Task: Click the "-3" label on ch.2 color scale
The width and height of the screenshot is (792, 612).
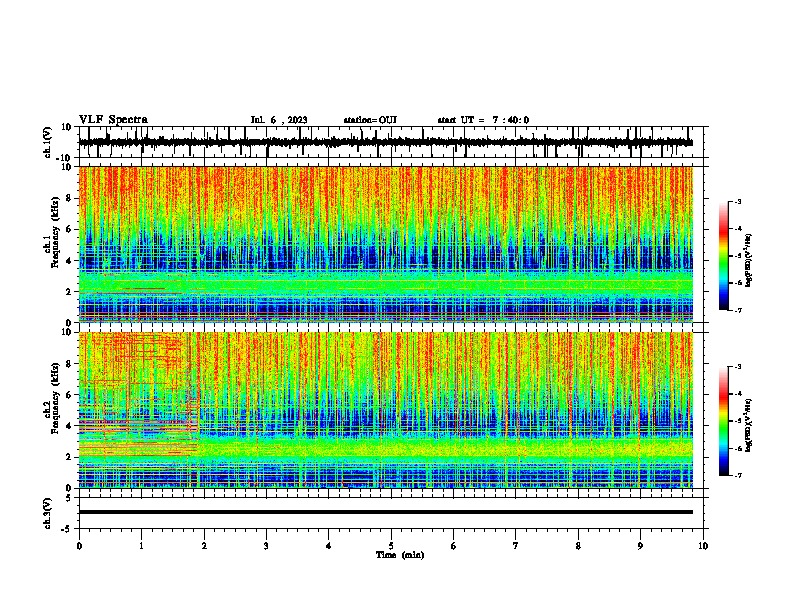Action: (737, 367)
